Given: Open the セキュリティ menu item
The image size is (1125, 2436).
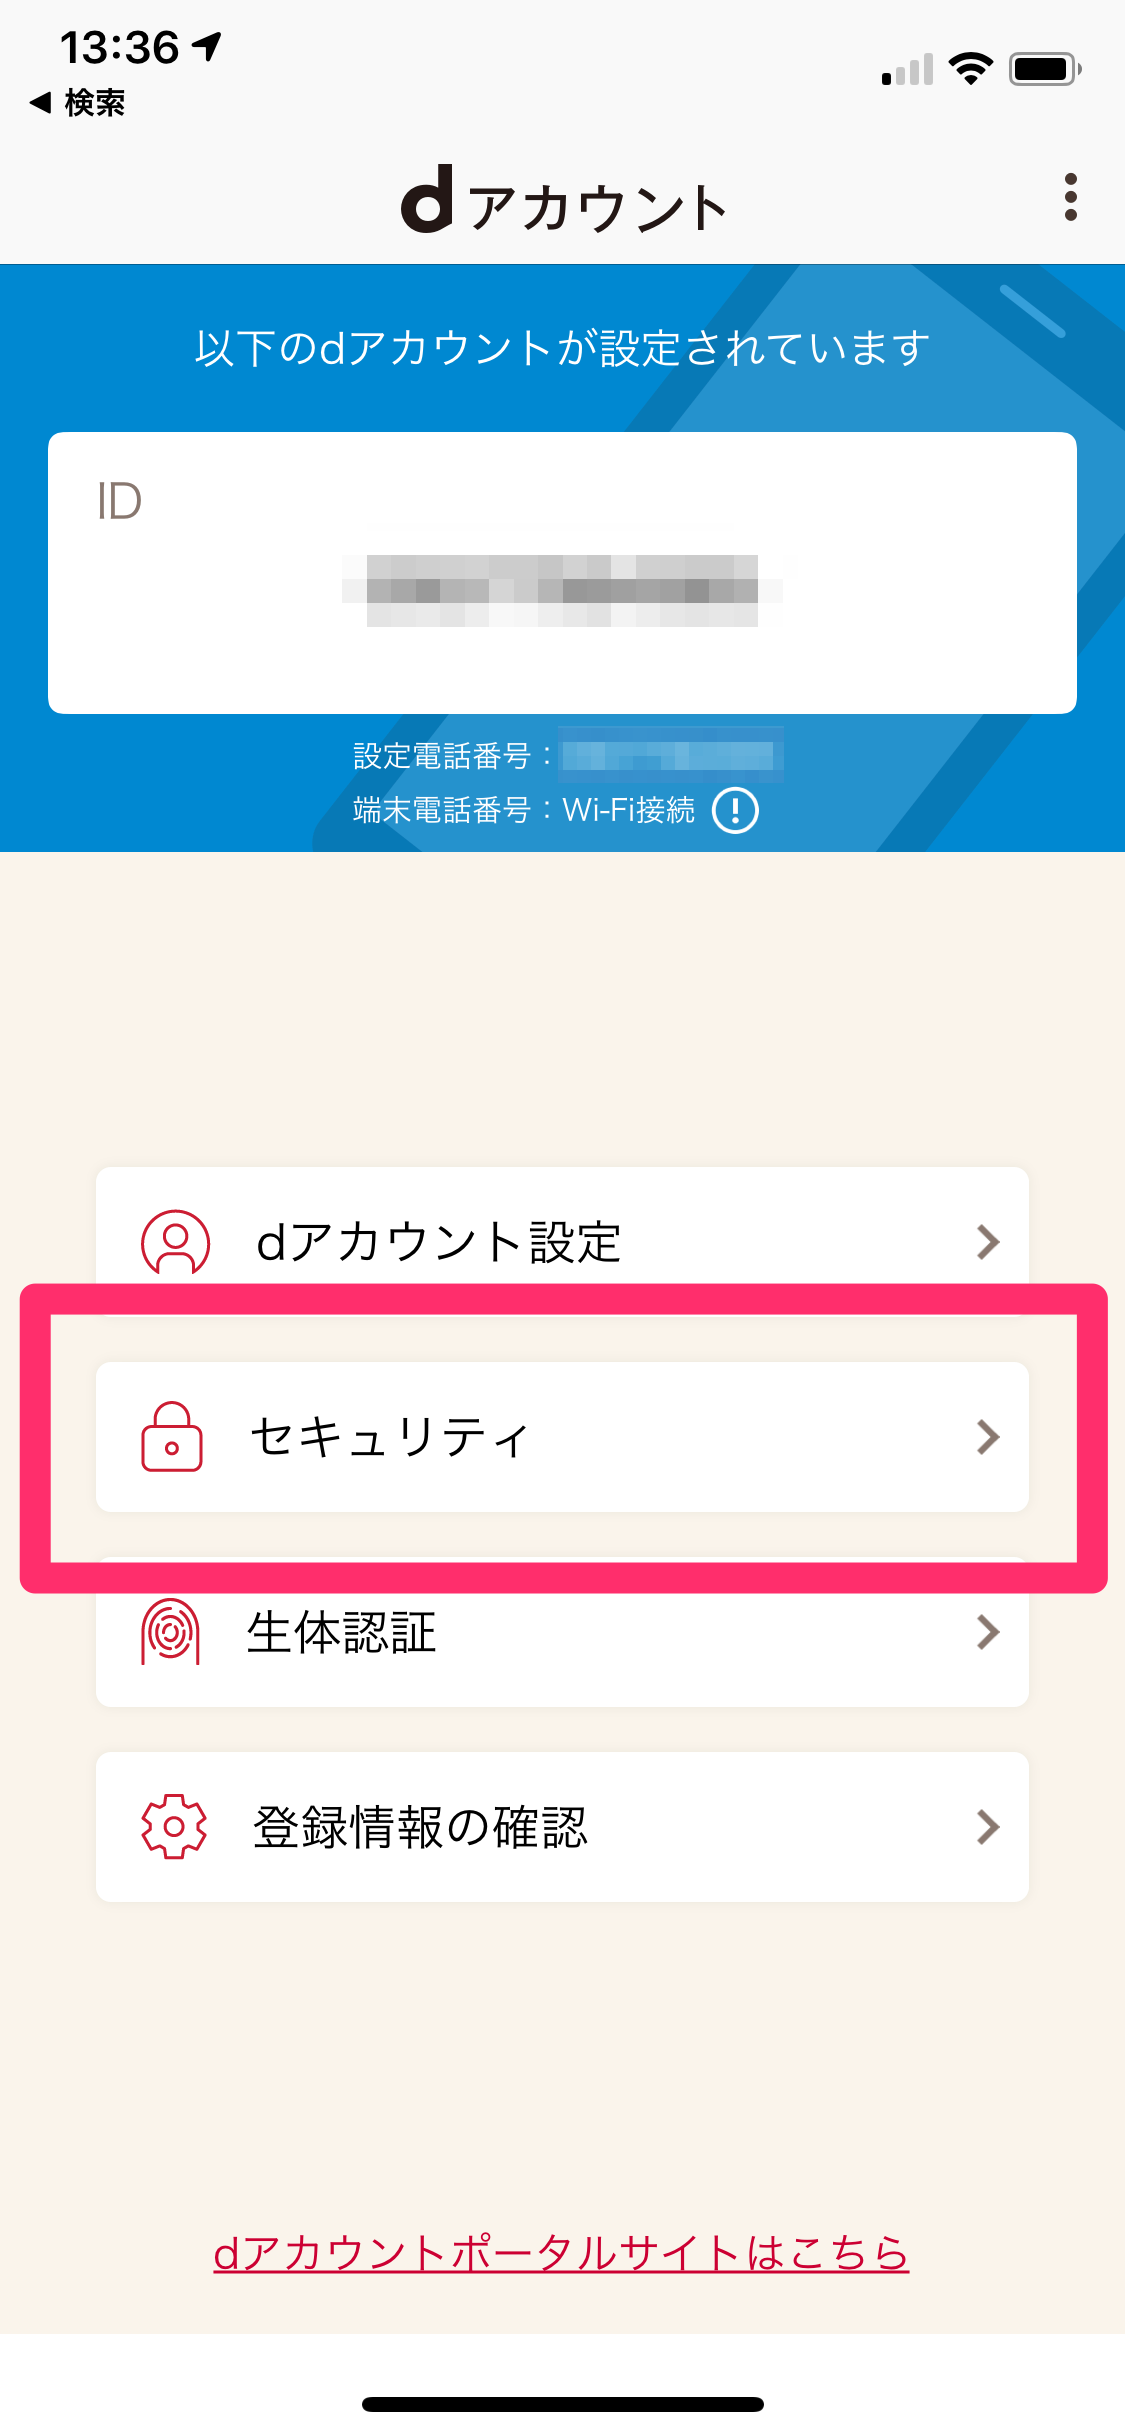Looking at the screenshot, I should pyautogui.click(x=562, y=1437).
